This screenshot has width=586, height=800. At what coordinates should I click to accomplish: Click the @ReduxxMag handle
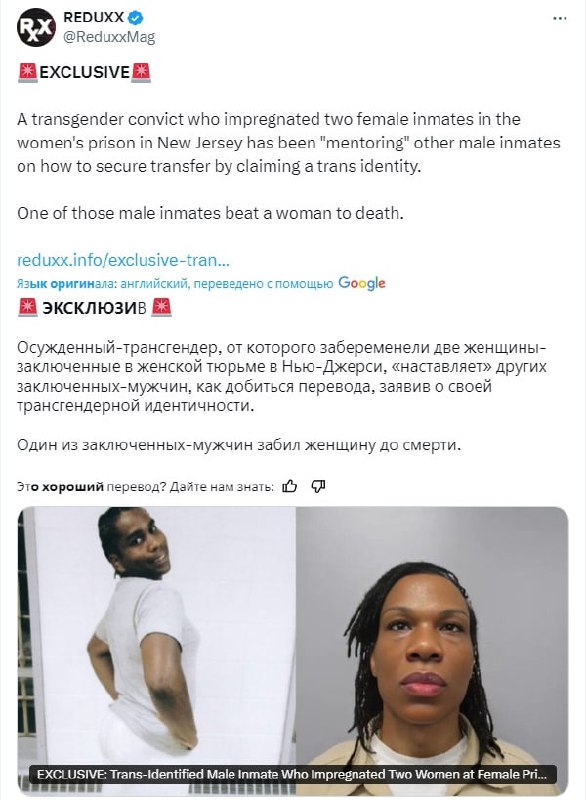[109, 37]
